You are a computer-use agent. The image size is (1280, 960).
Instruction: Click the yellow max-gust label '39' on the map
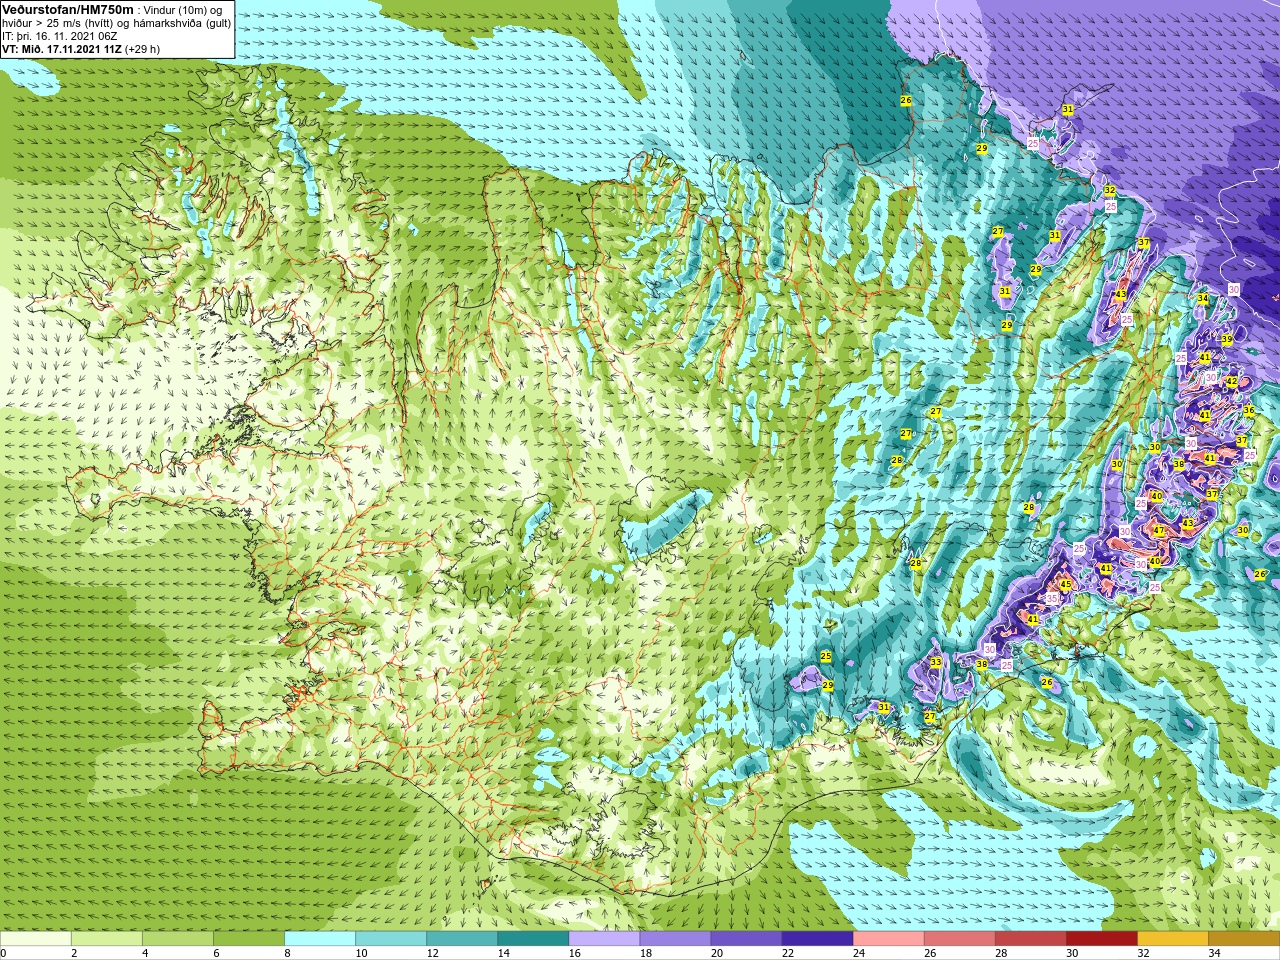[1226, 340]
